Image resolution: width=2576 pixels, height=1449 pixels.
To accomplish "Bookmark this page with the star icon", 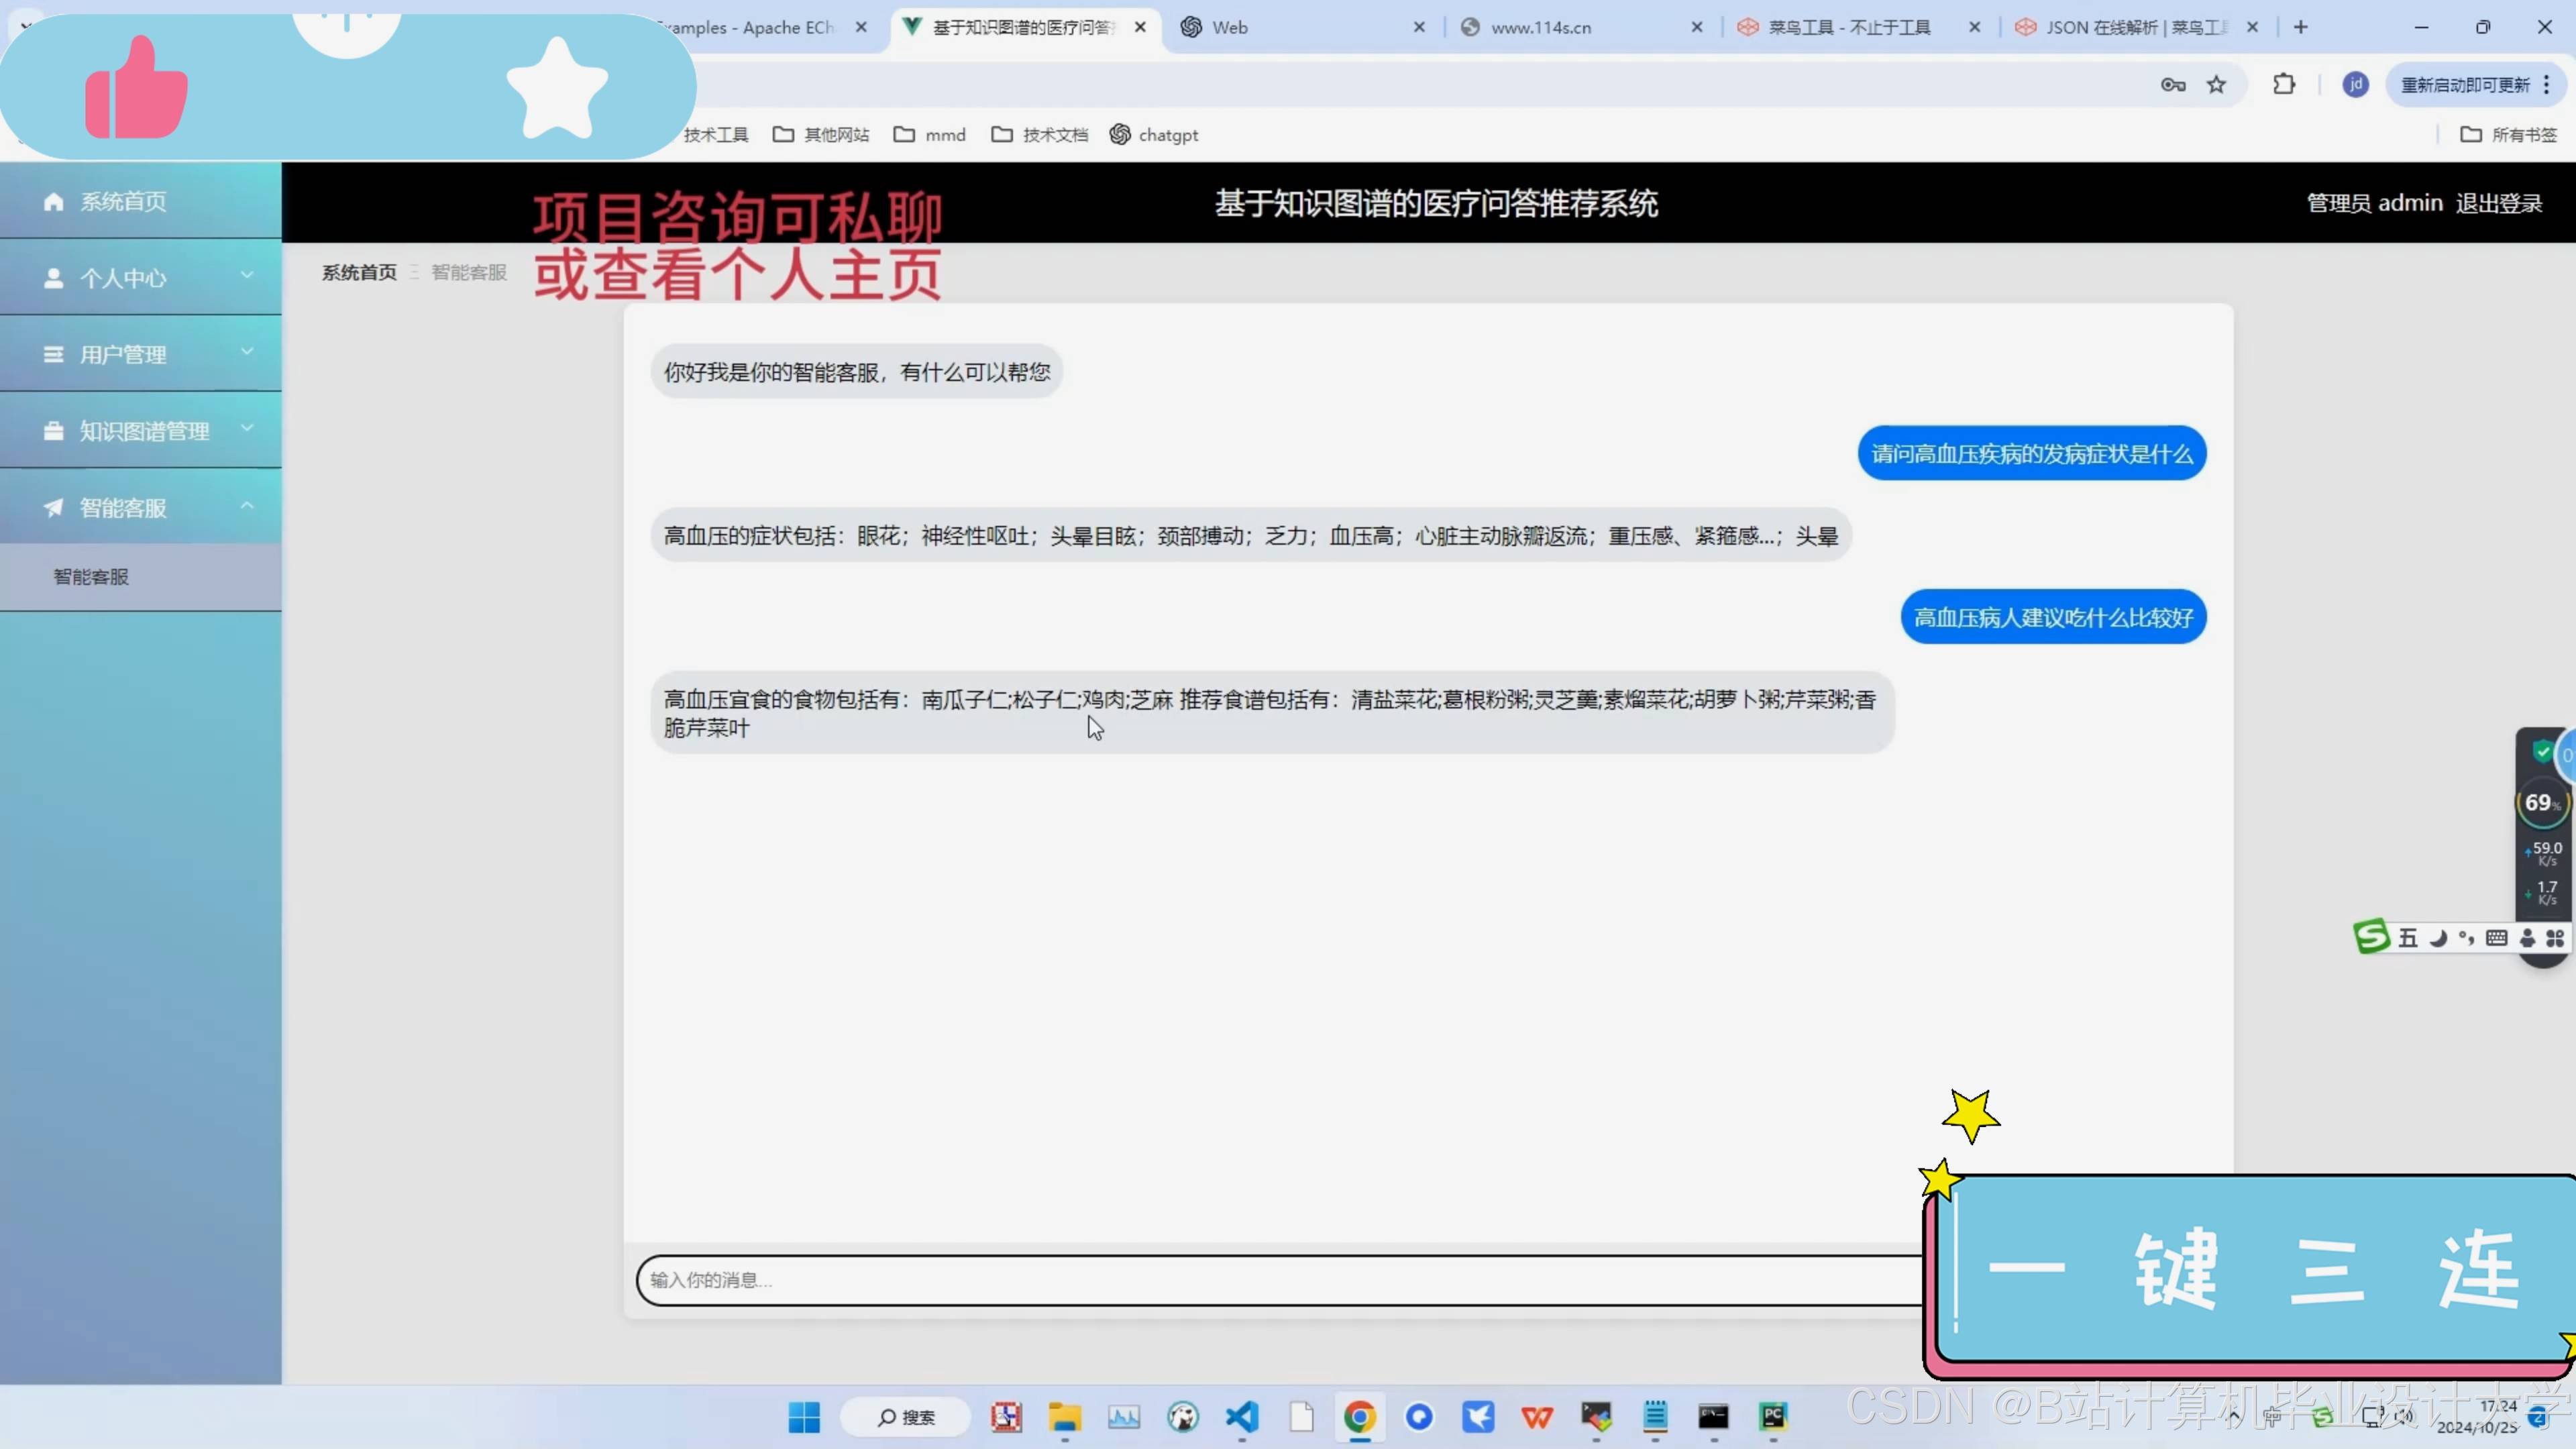I will 2217,85.
